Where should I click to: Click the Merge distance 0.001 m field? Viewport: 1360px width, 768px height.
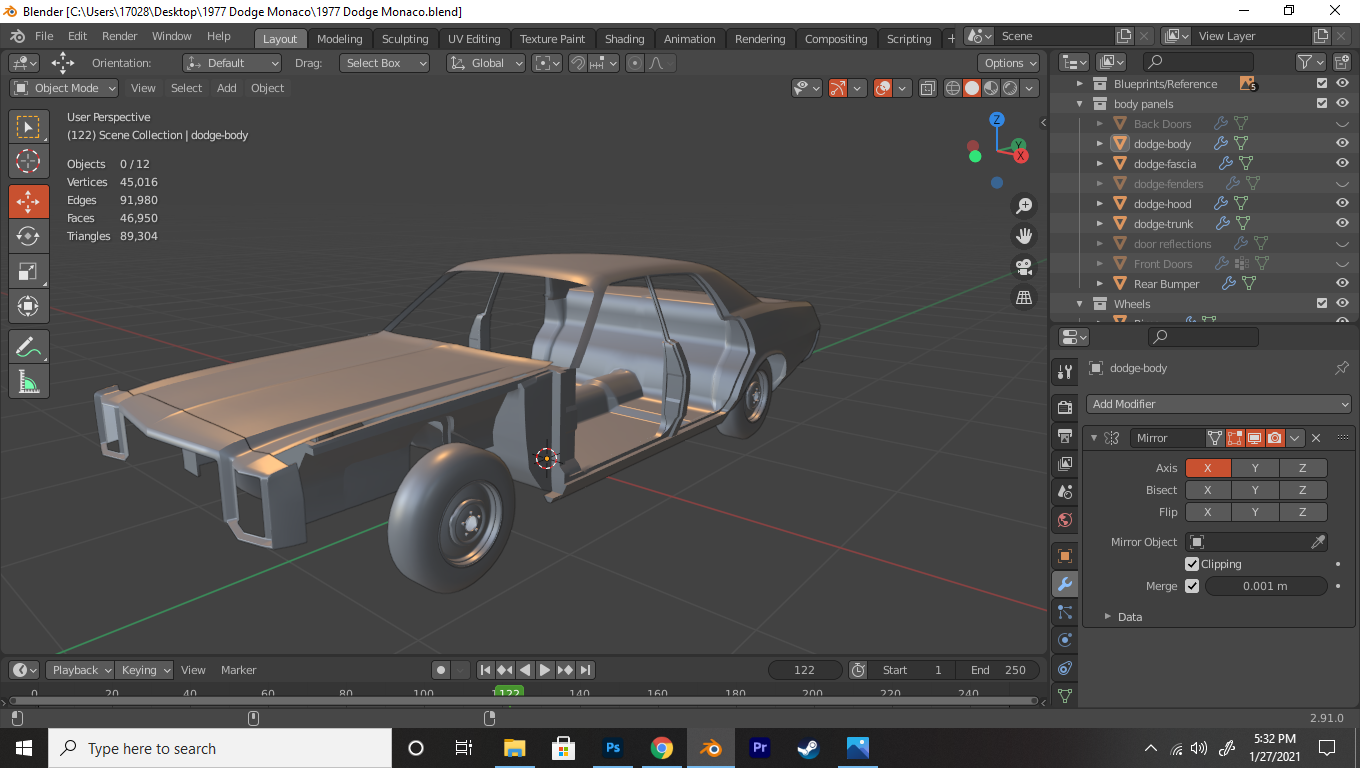coord(1266,586)
